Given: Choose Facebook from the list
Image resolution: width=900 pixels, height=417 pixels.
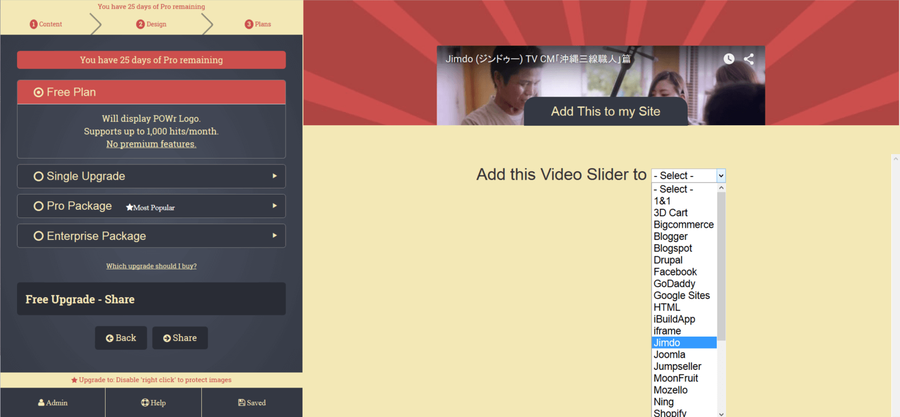Looking at the screenshot, I should pyautogui.click(x=684, y=272).
